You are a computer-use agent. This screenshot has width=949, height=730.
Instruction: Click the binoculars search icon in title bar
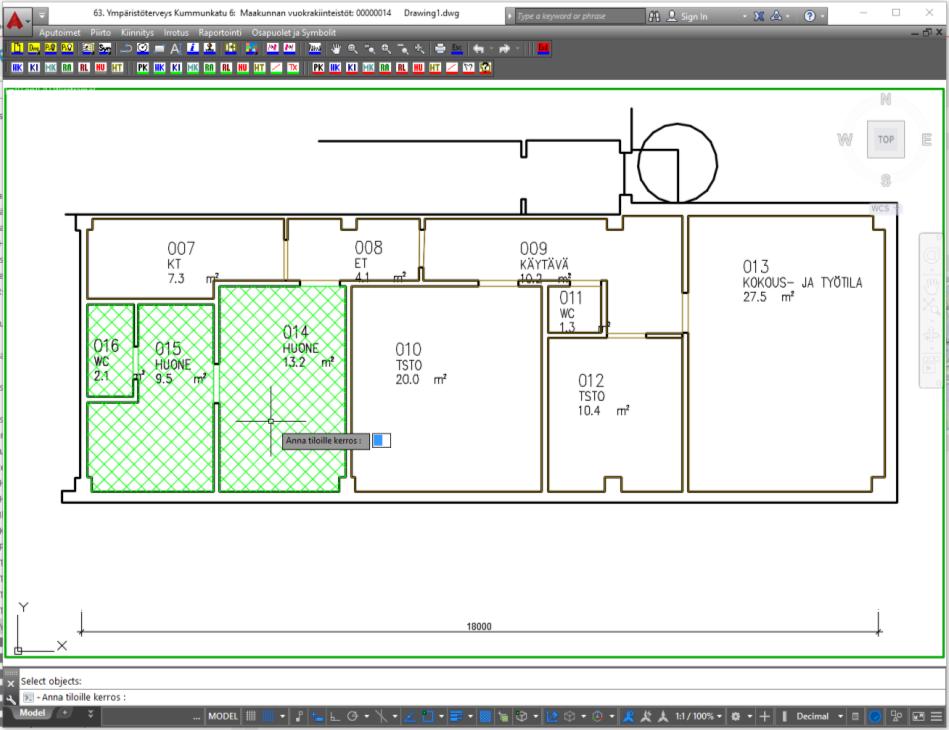coord(654,16)
